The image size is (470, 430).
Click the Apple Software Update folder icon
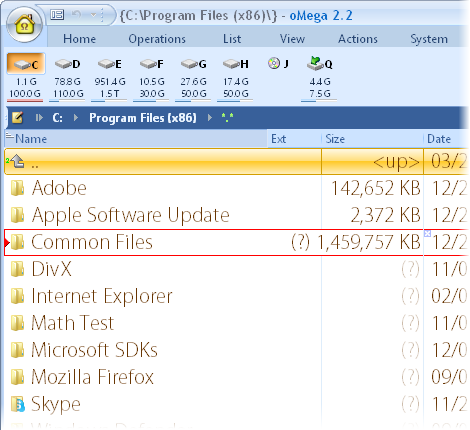pyautogui.click(x=17, y=215)
